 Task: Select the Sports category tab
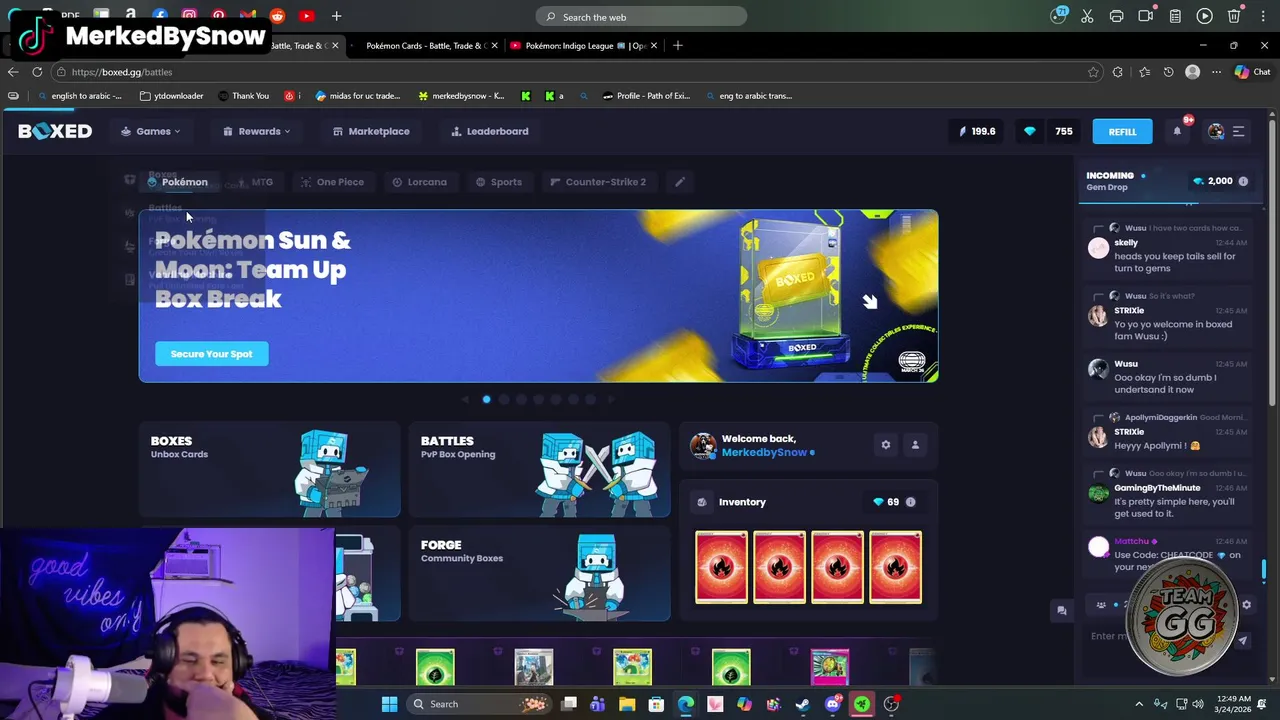pos(498,182)
